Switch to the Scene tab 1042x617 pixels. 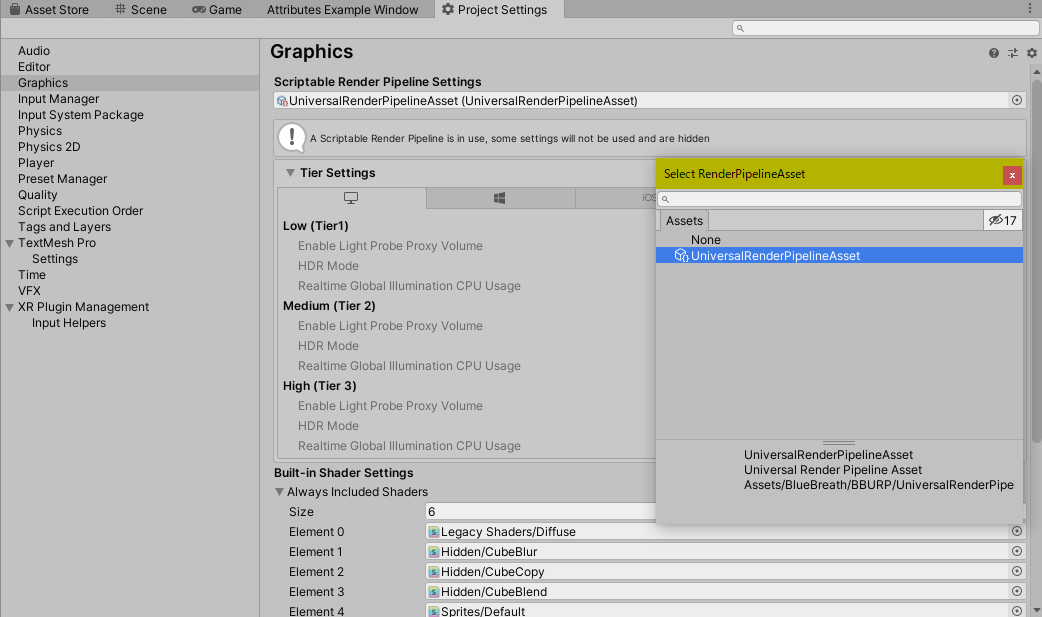pos(141,10)
